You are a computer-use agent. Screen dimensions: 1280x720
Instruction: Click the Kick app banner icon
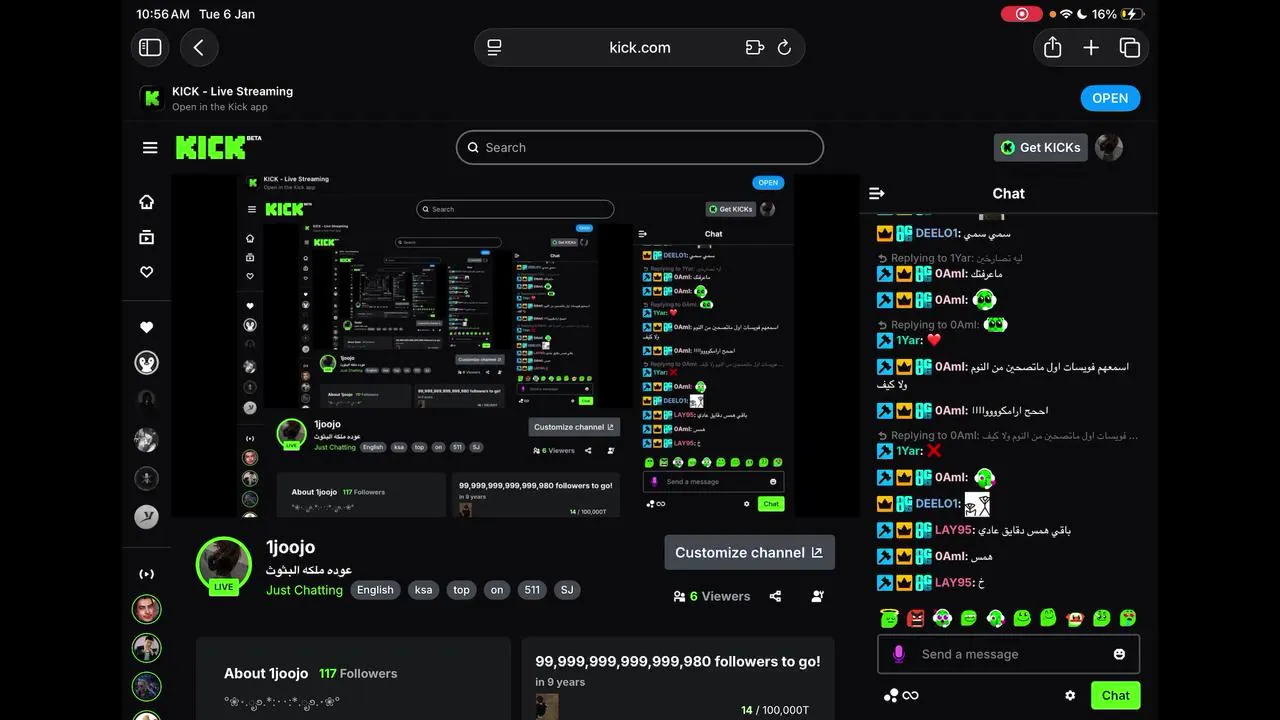point(152,98)
